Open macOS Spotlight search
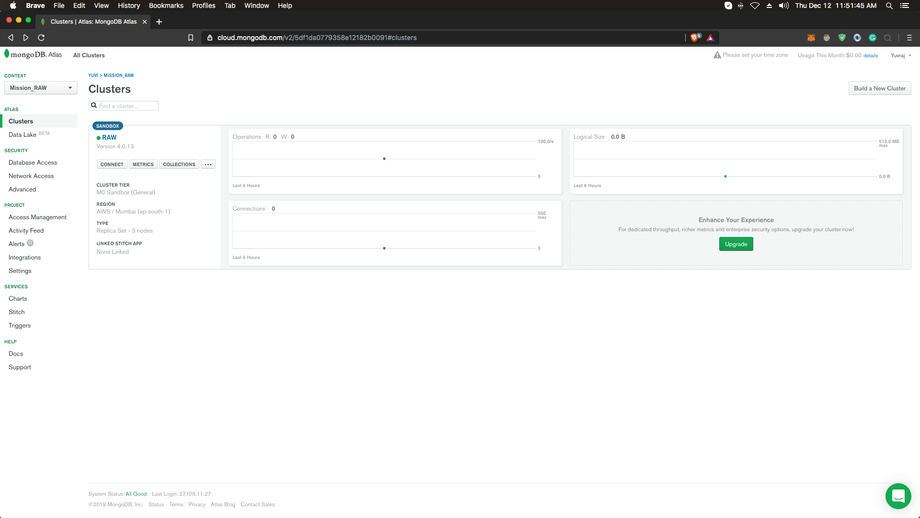The width and height of the screenshot is (920, 518). click(x=889, y=5)
